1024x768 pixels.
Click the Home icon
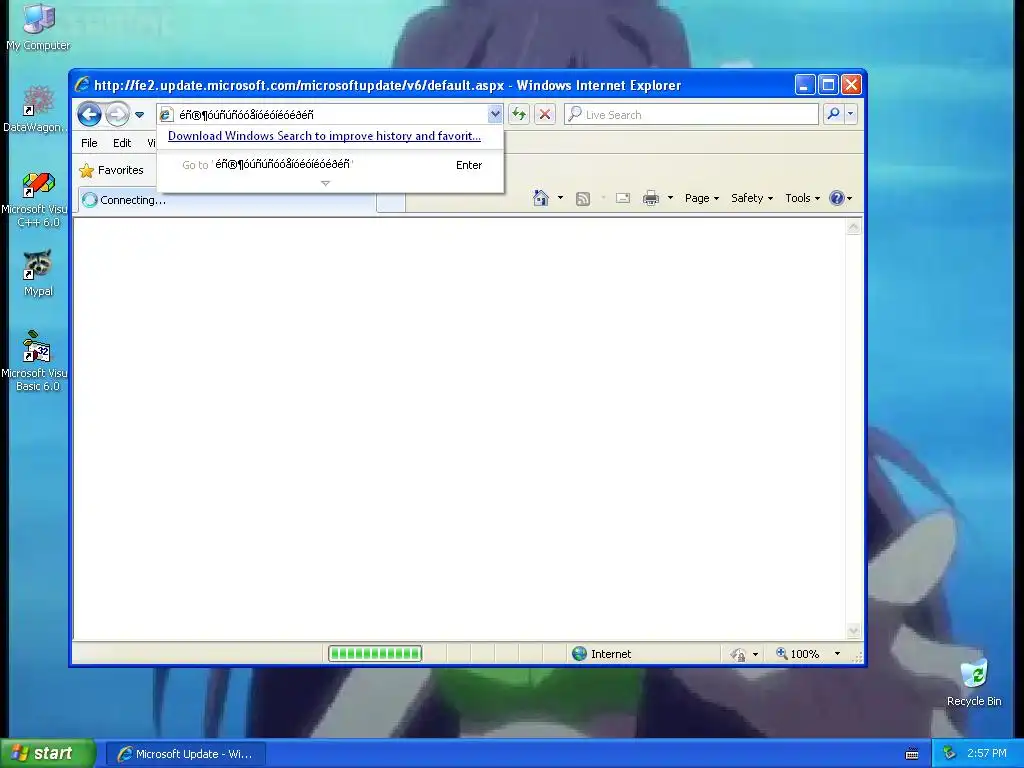[x=541, y=198]
